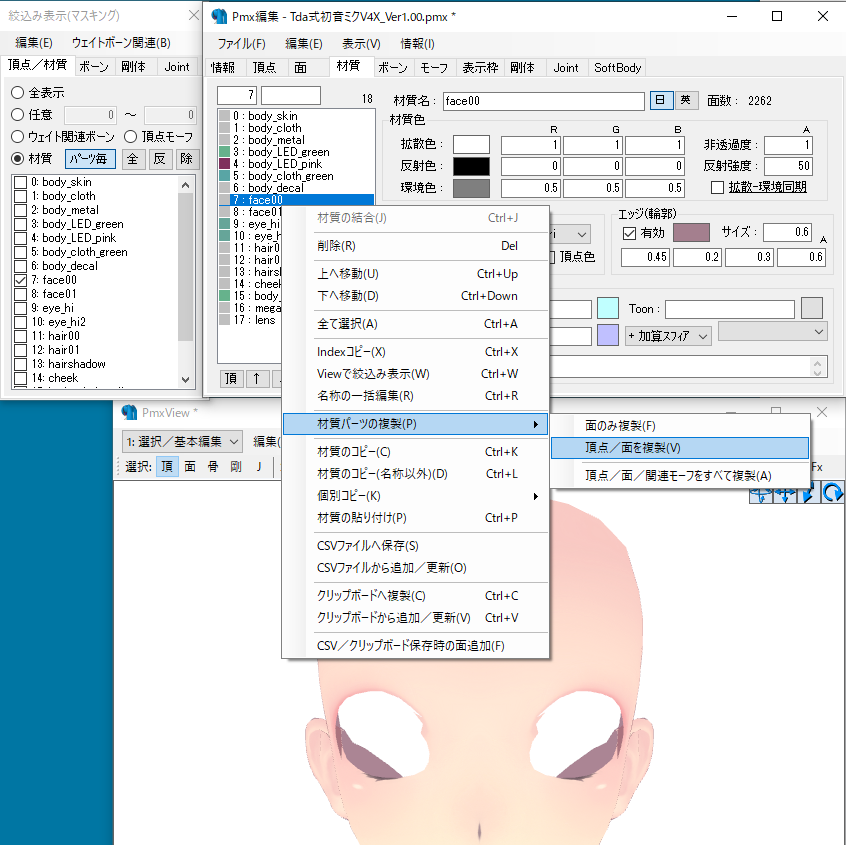
Task: Select Joint (J) selection mode in PmxView
Action: point(259,466)
